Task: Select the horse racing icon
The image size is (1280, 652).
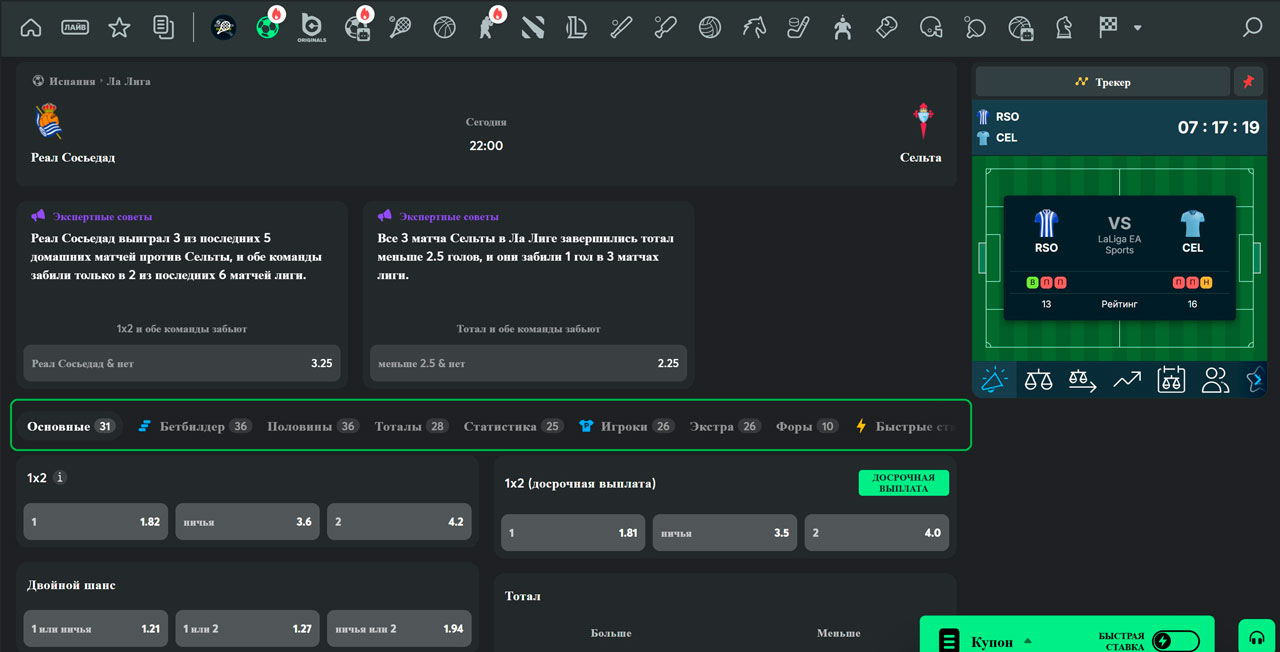Action: (x=754, y=28)
